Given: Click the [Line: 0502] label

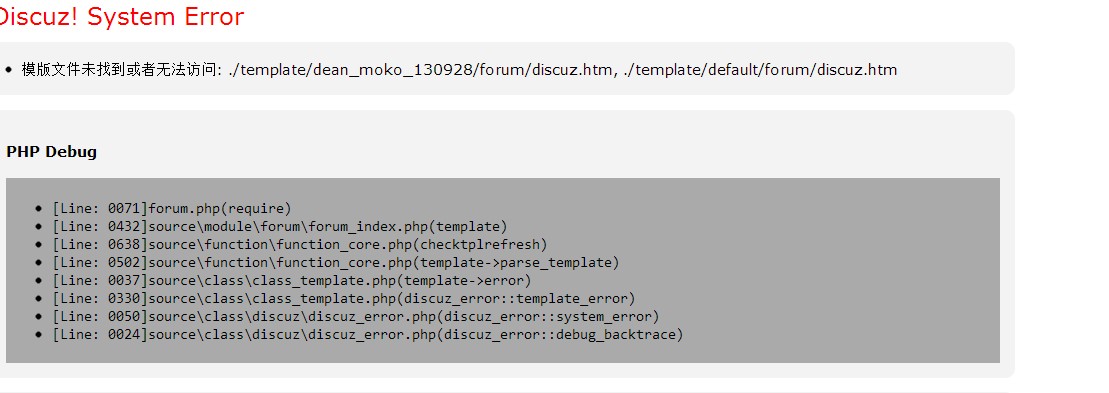Looking at the screenshot, I should (100, 263).
